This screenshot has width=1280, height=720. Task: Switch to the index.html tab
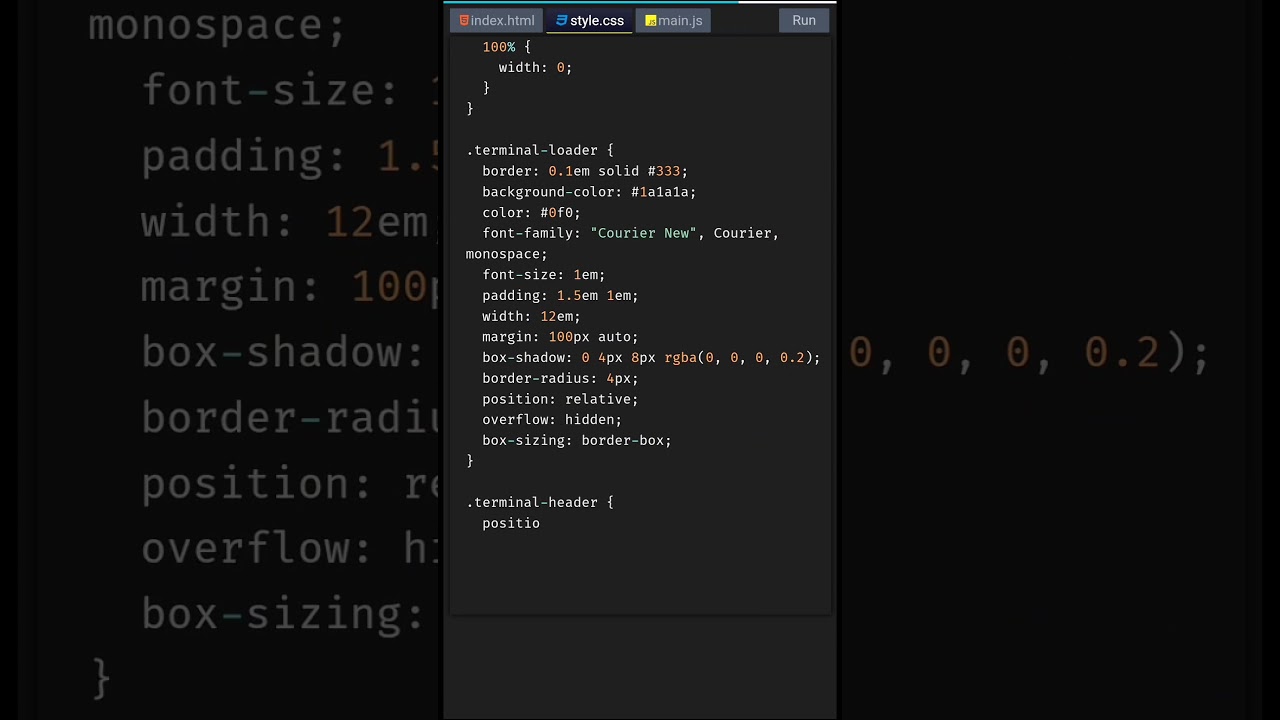click(x=496, y=20)
